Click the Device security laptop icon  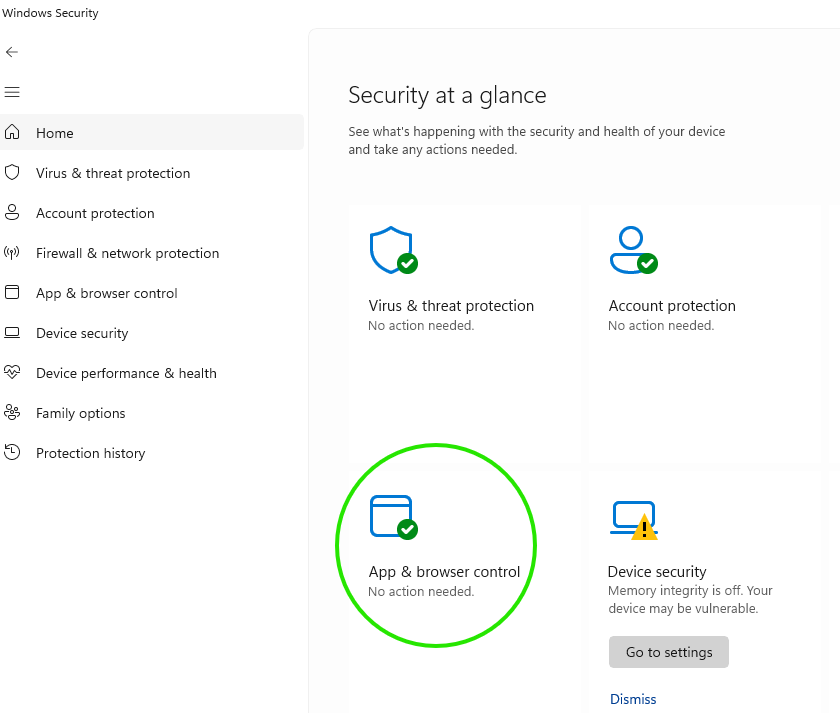coord(632,515)
